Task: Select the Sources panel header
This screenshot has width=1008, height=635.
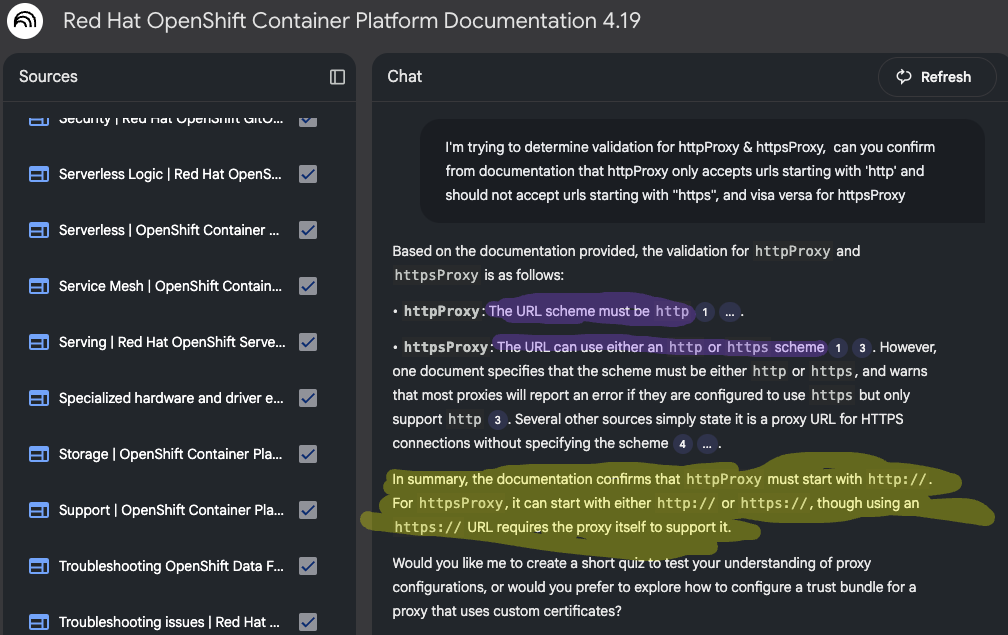Action: click(x=48, y=77)
